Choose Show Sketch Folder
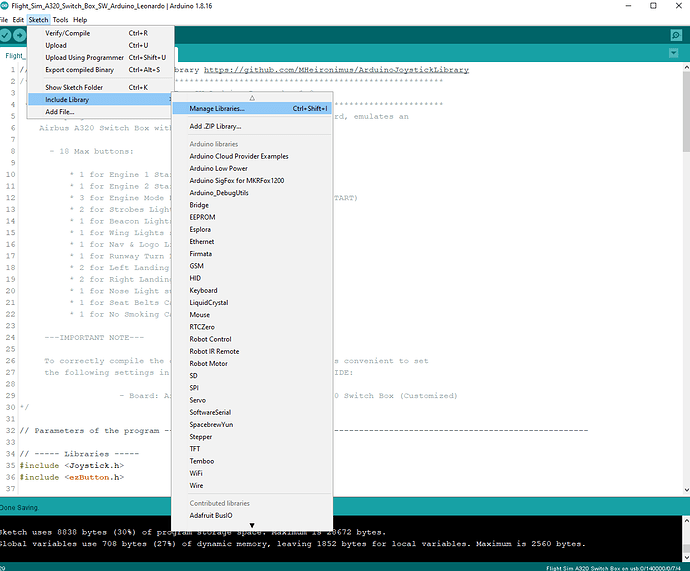690x571 pixels. coord(101,88)
